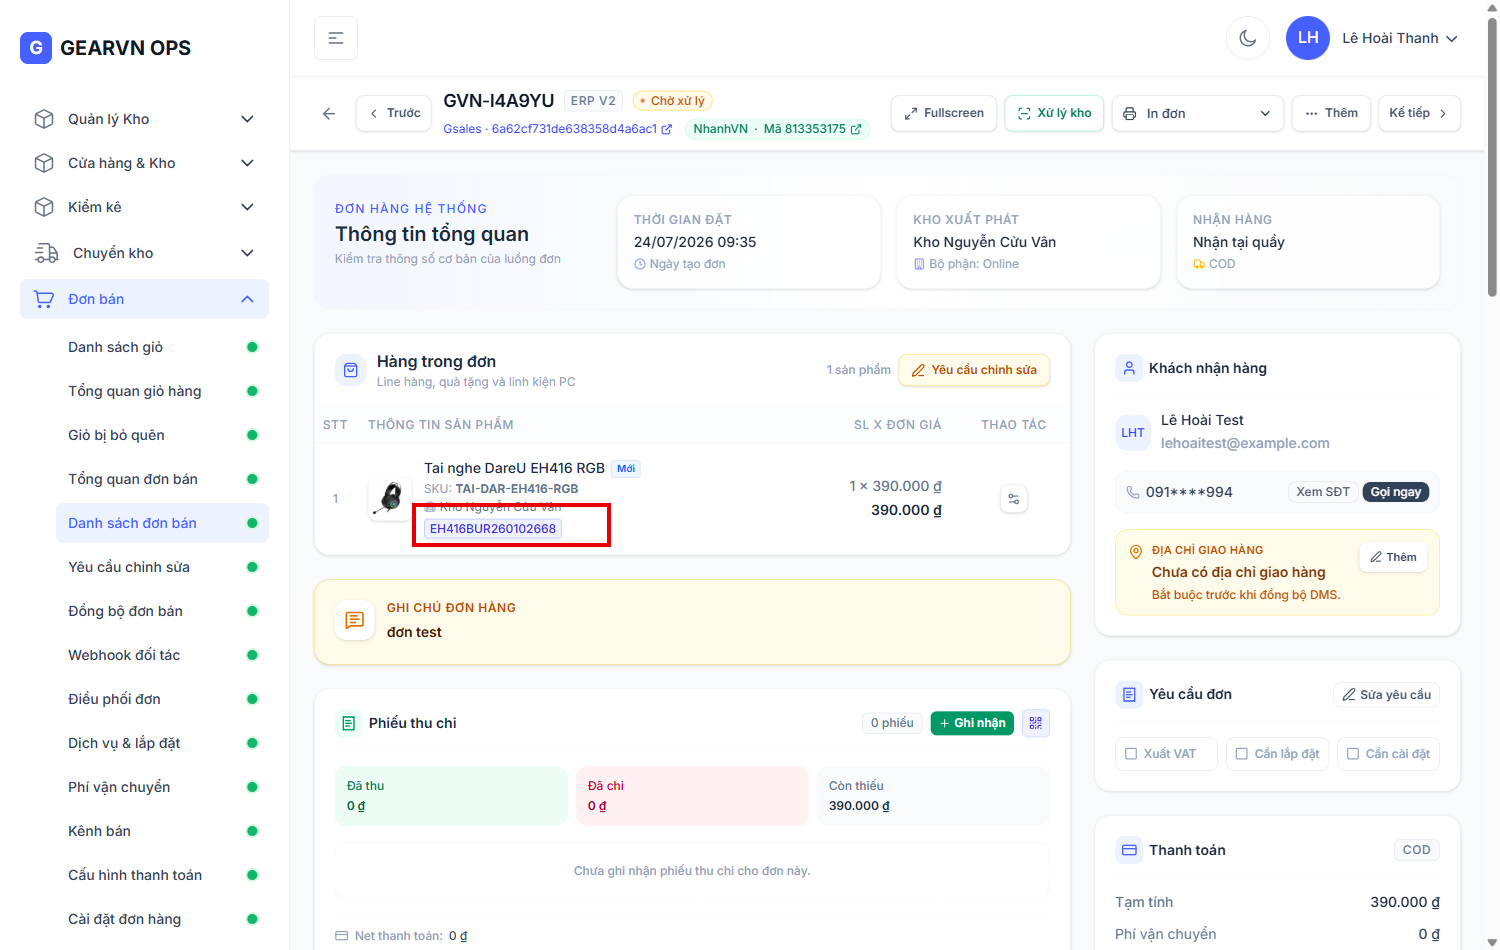Open Gsales external link icon

click(x=667, y=129)
